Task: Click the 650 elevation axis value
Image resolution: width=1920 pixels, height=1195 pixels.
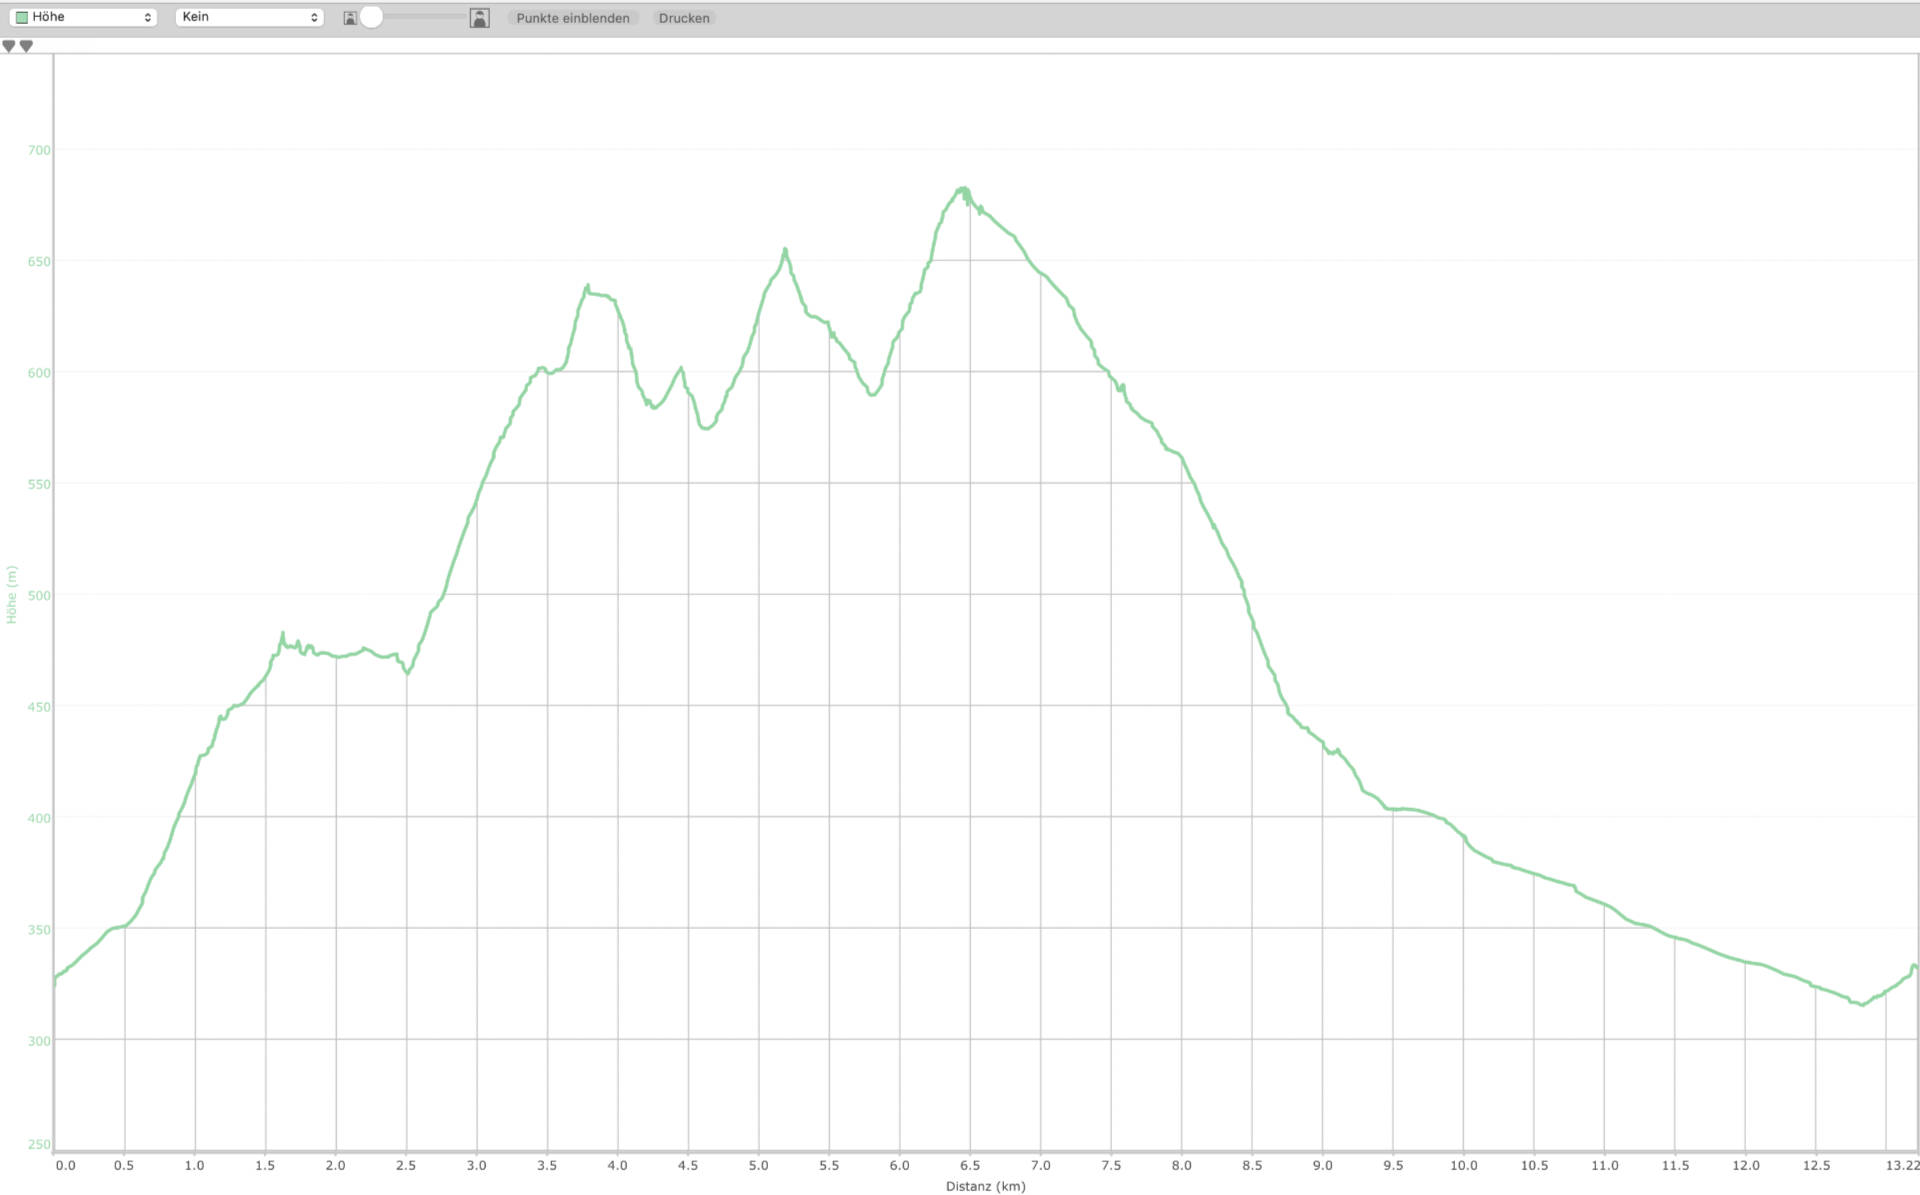Action: click(39, 261)
